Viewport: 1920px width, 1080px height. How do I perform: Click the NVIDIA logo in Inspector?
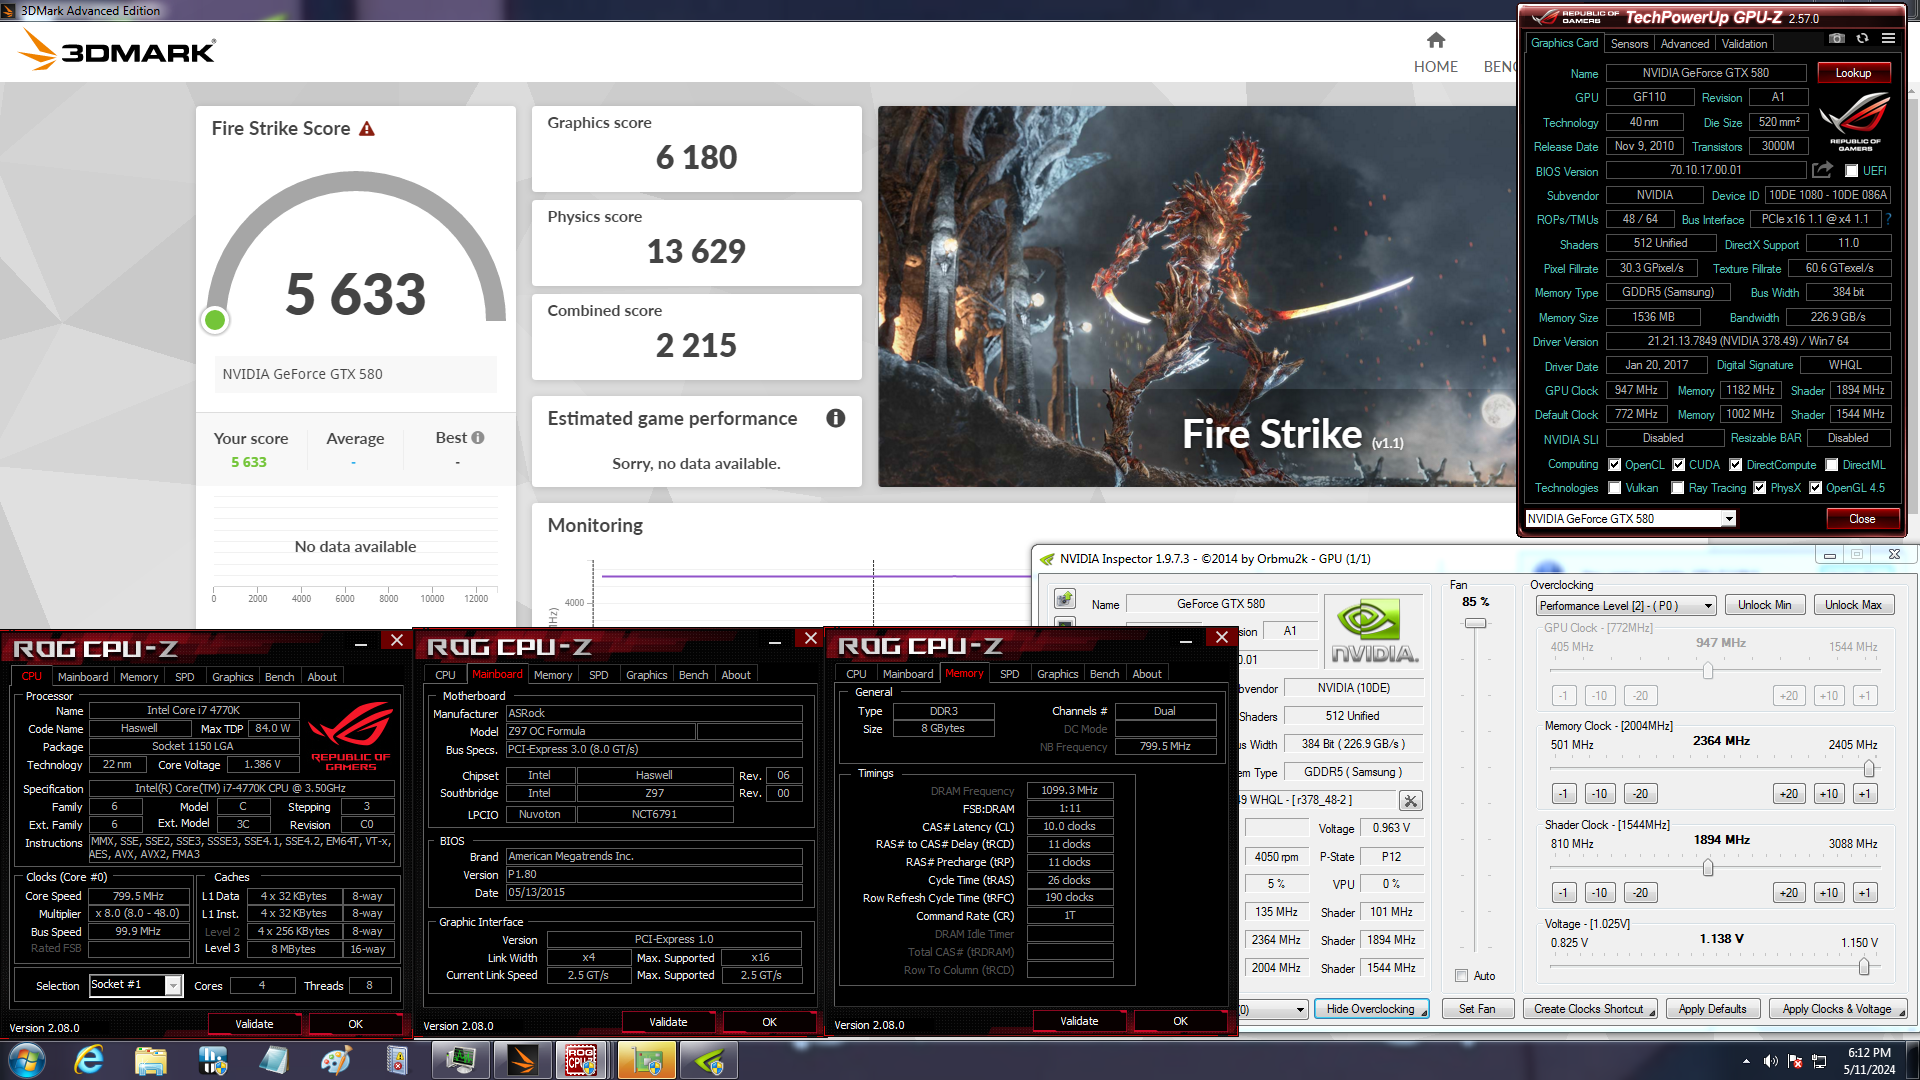click(x=1374, y=632)
